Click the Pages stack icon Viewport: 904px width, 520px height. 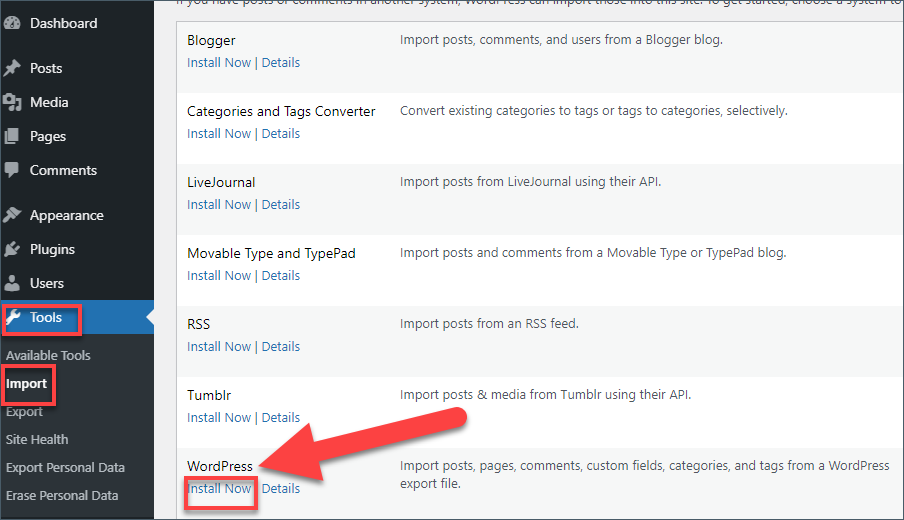pos(12,136)
